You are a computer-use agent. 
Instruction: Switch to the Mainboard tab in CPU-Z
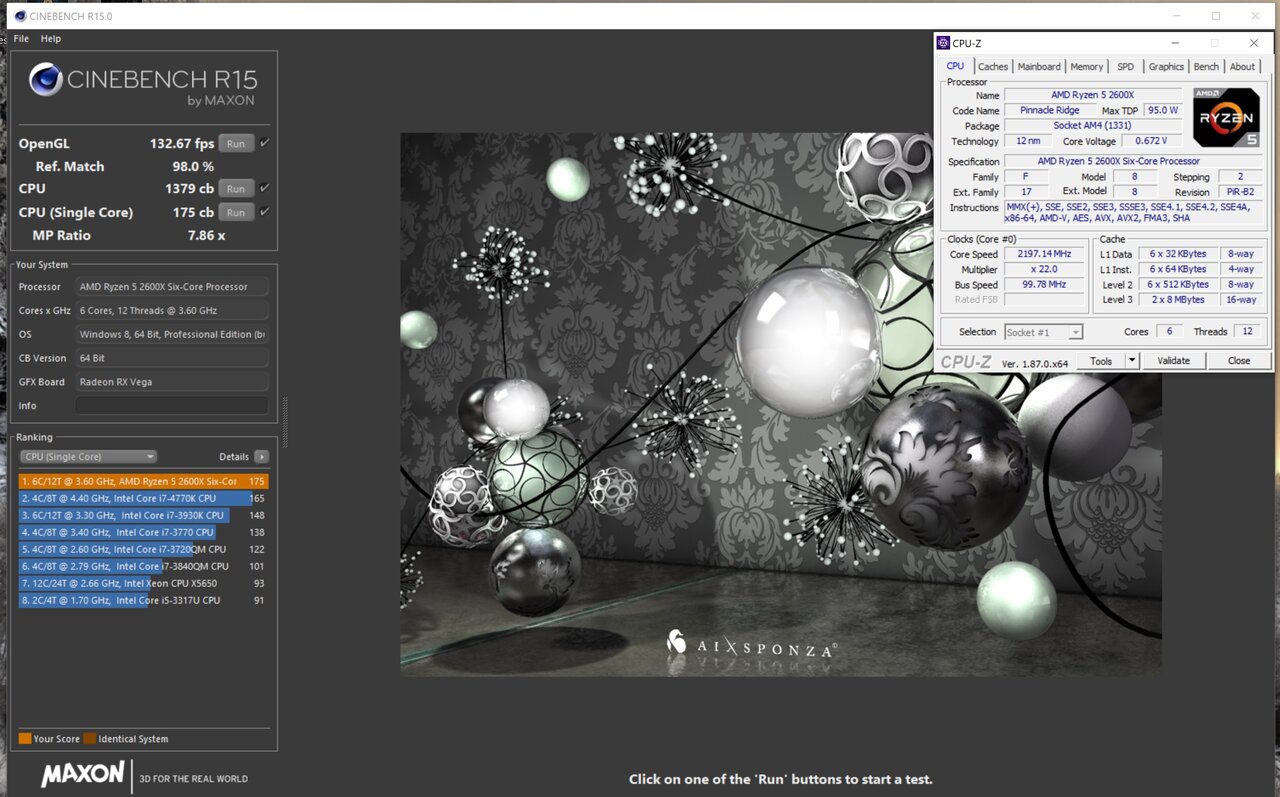click(x=1039, y=67)
